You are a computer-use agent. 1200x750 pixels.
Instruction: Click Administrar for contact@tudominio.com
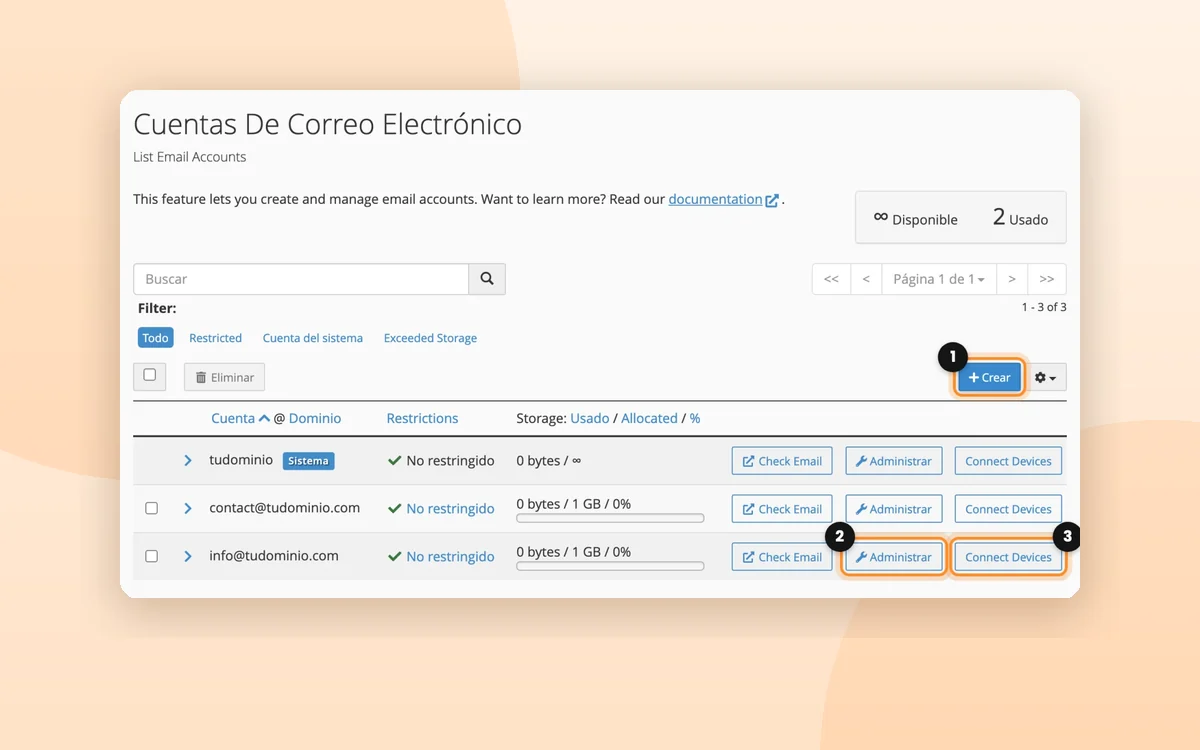coord(894,509)
